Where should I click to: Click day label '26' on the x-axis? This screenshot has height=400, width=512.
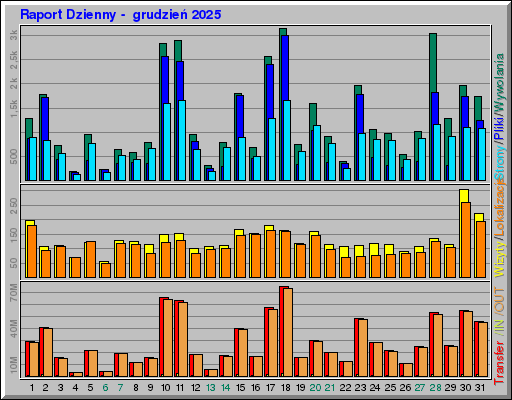tap(405, 388)
